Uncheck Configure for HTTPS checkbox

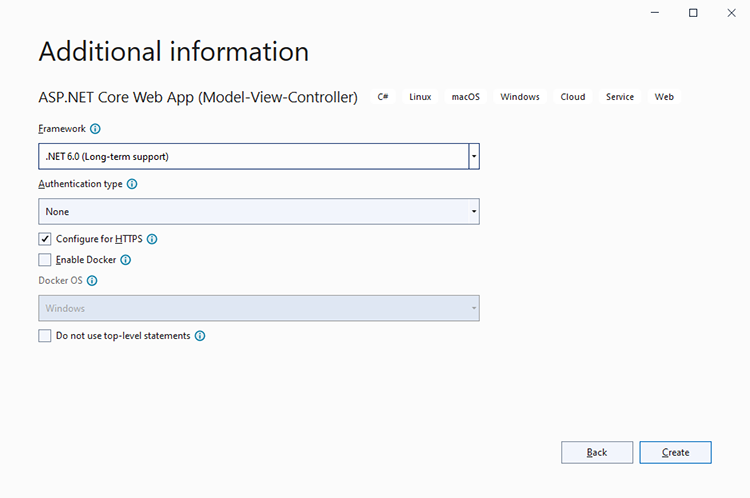[x=44, y=239]
